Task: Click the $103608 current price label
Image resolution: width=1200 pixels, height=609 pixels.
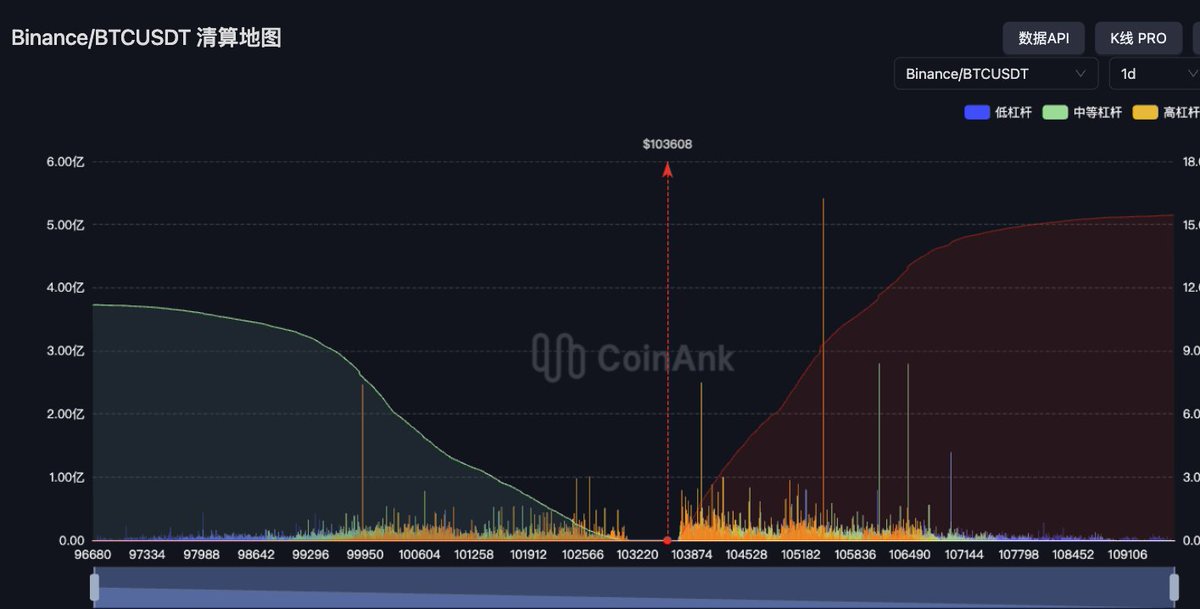Action: [x=667, y=144]
